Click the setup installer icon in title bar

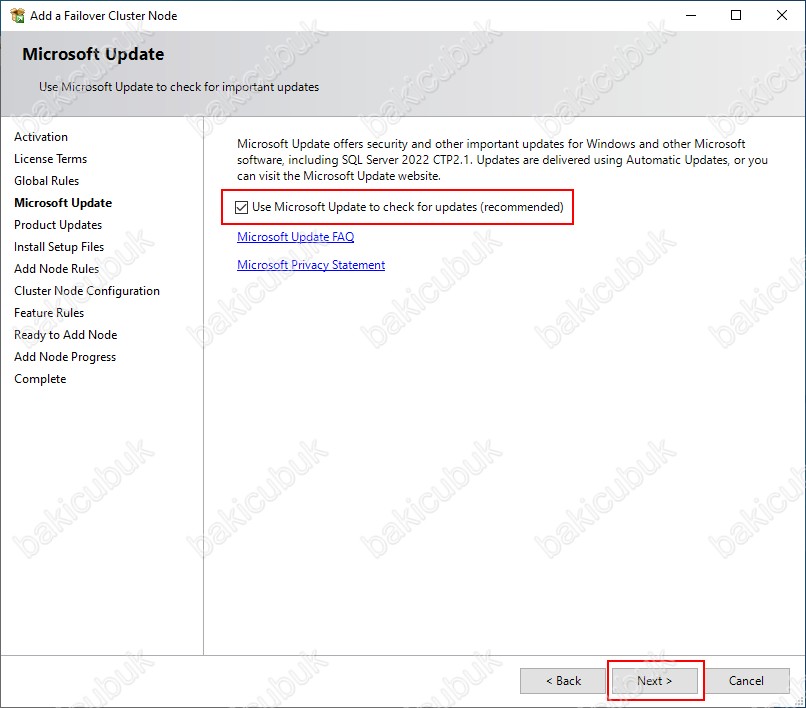coord(17,15)
